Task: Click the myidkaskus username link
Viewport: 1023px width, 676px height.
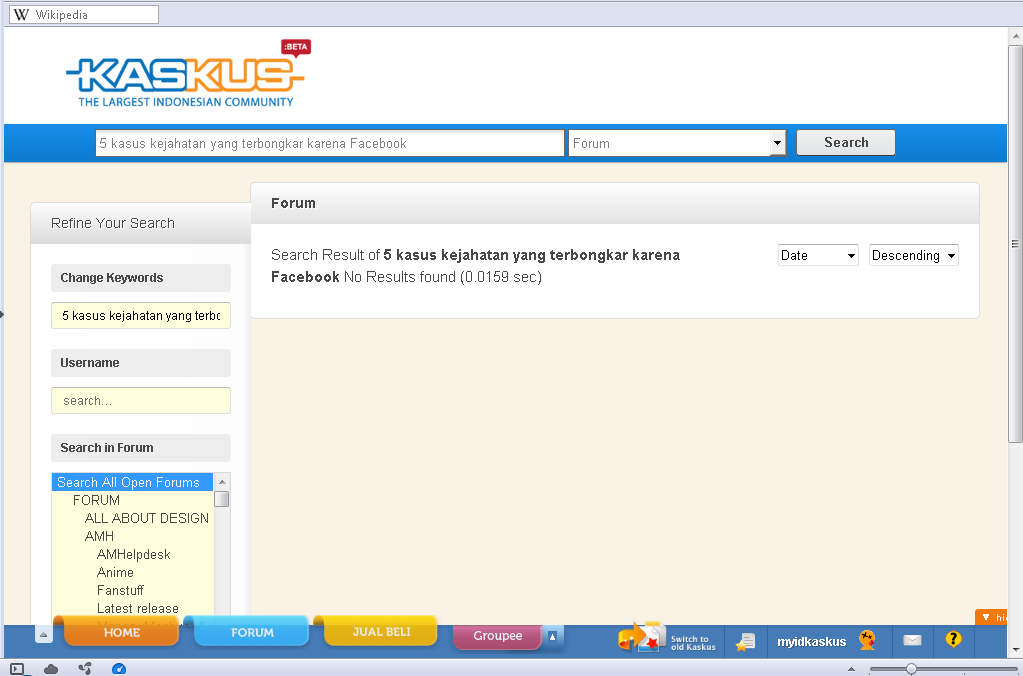Action: click(811, 641)
